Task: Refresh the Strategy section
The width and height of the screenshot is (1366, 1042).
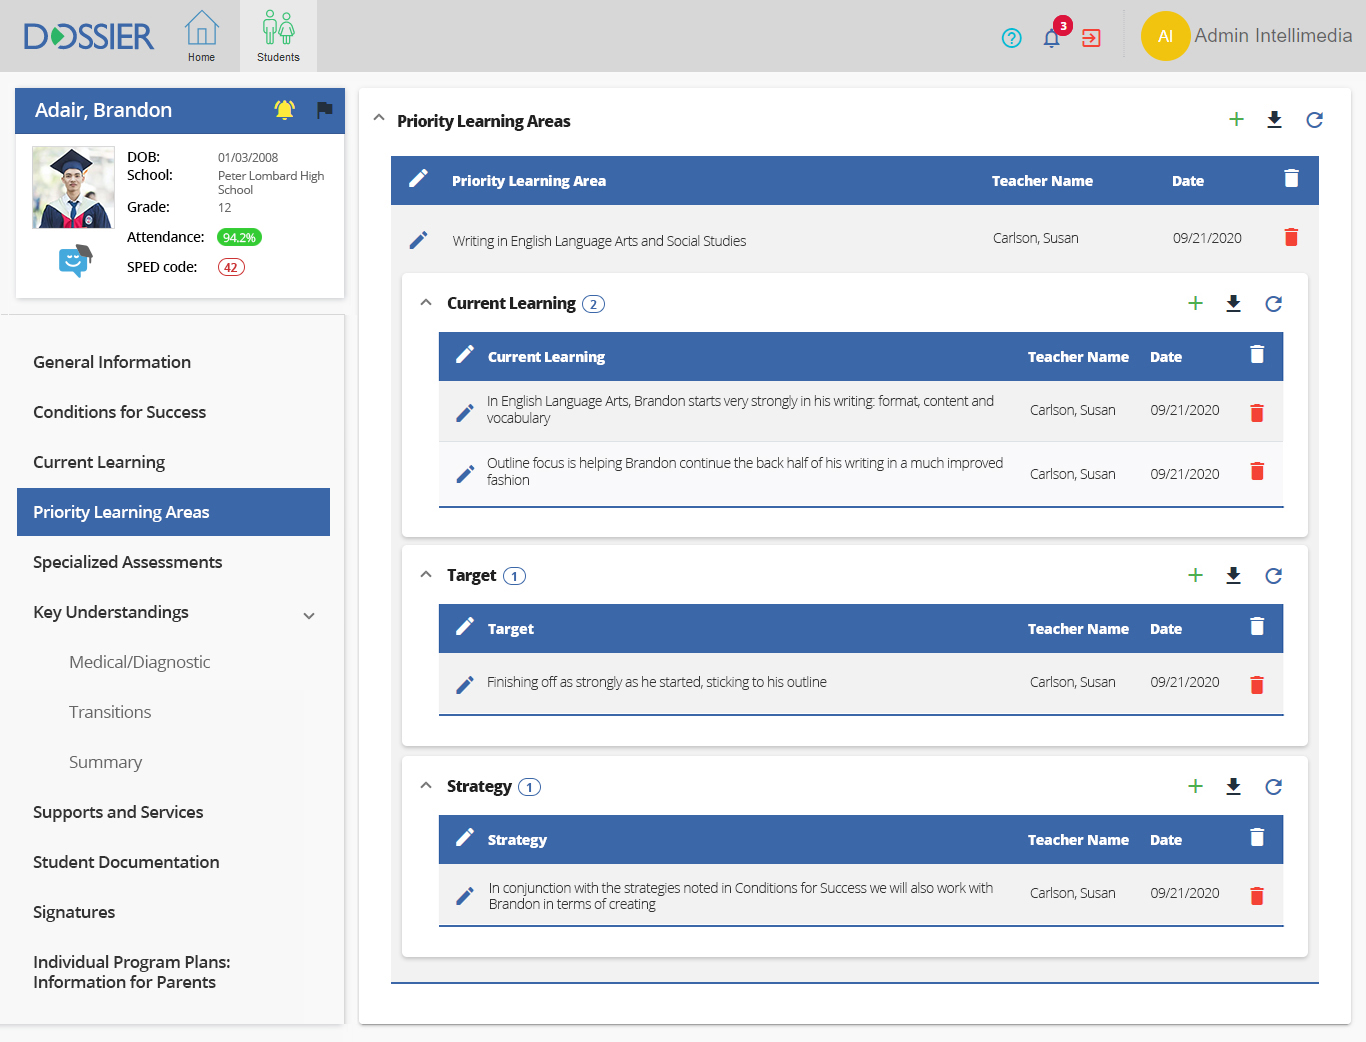Action: pyautogui.click(x=1273, y=787)
